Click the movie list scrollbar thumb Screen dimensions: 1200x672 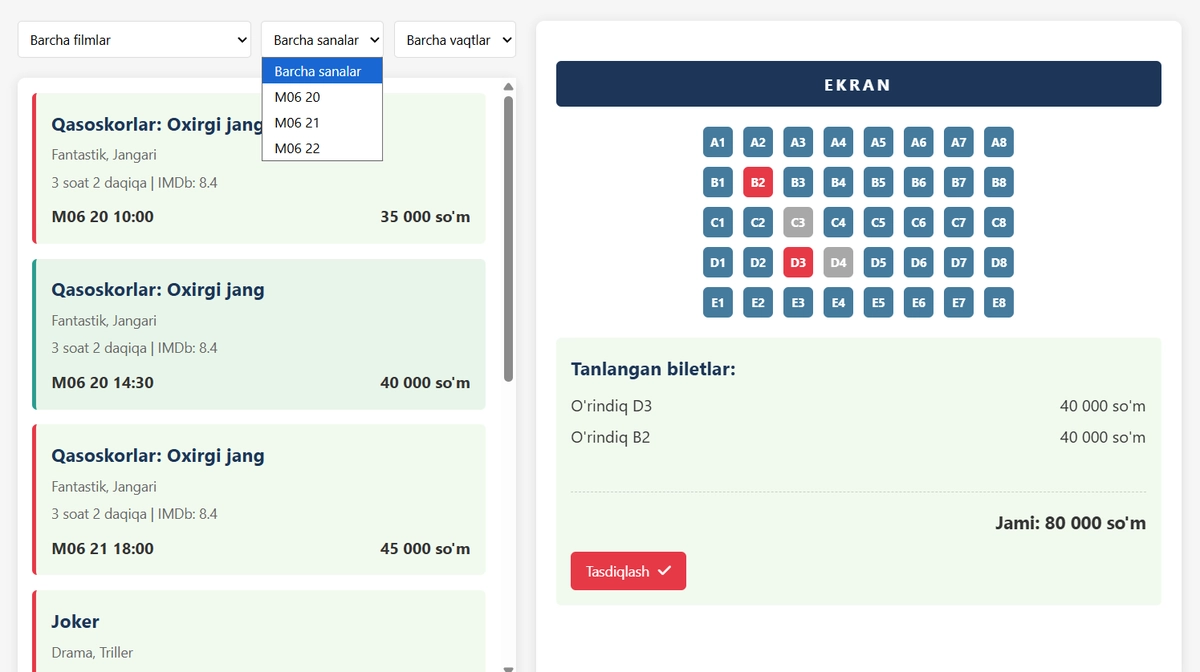tap(508, 238)
